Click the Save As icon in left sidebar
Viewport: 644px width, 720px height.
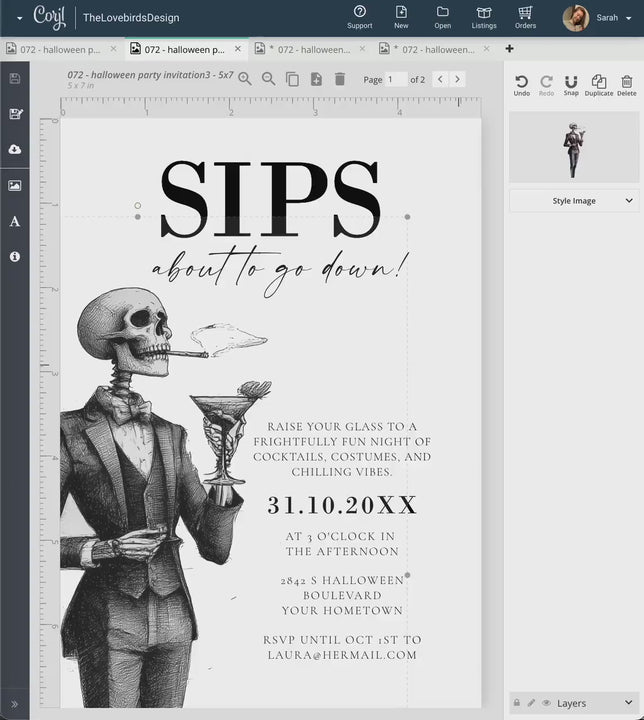[14, 114]
